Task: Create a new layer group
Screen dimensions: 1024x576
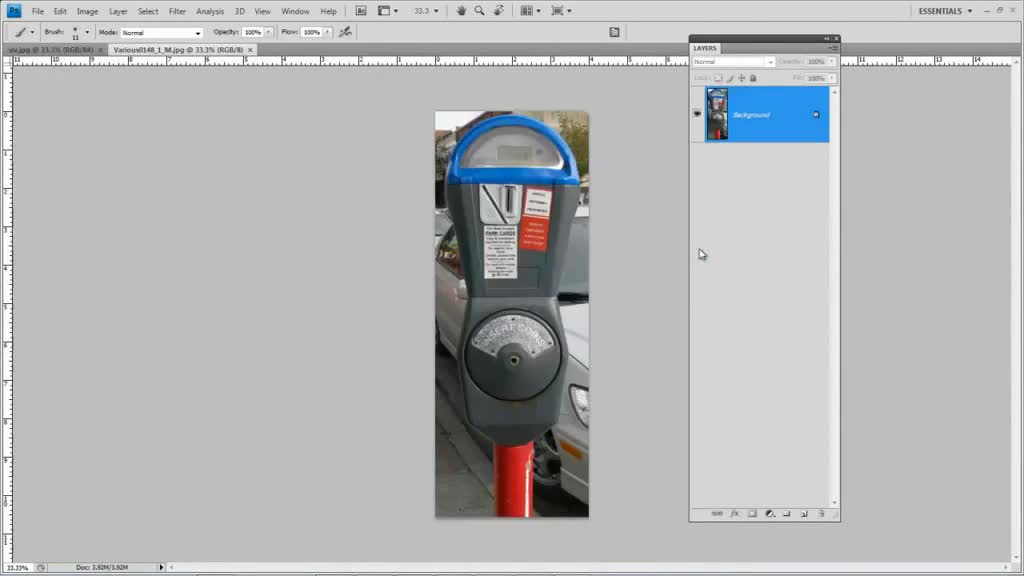Action: [787, 514]
